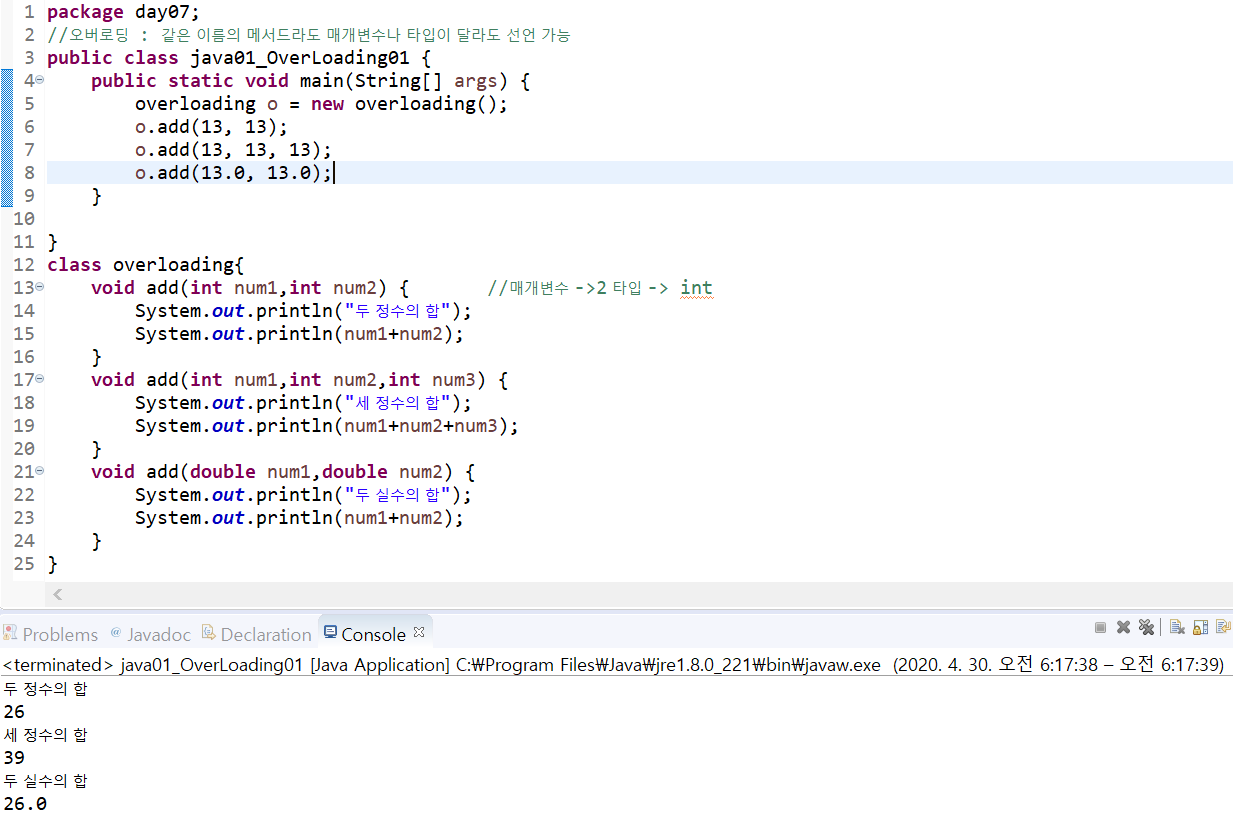Click the Korean comment on line 2
This screenshot has width=1233, height=821.
(309, 35)
